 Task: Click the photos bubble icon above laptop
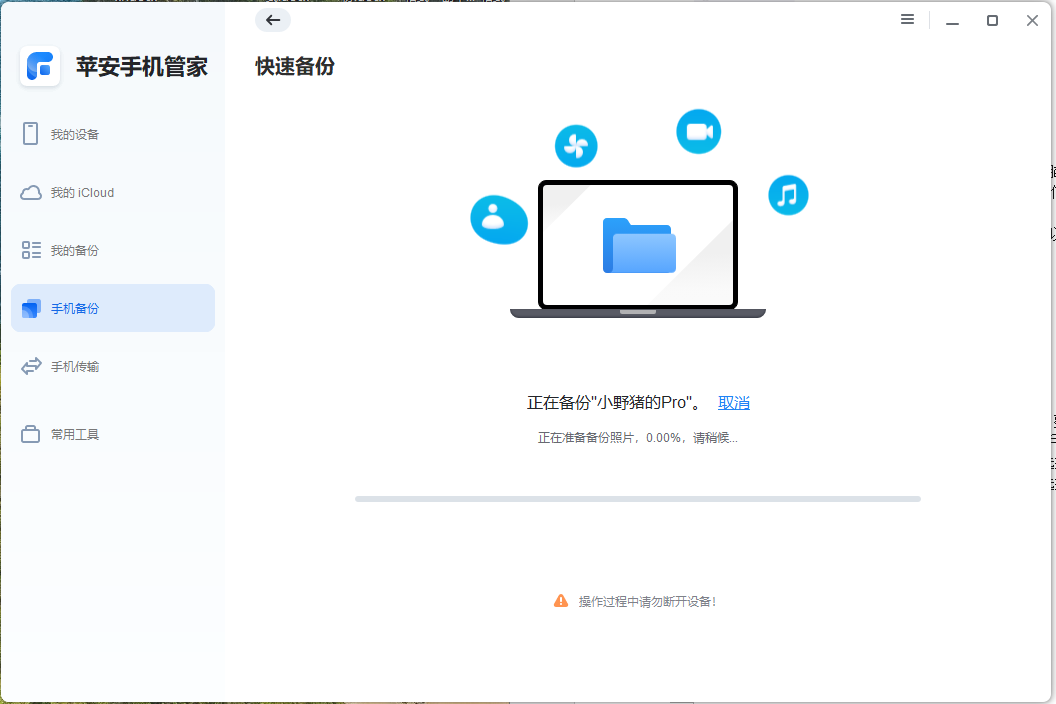[576, 145]
